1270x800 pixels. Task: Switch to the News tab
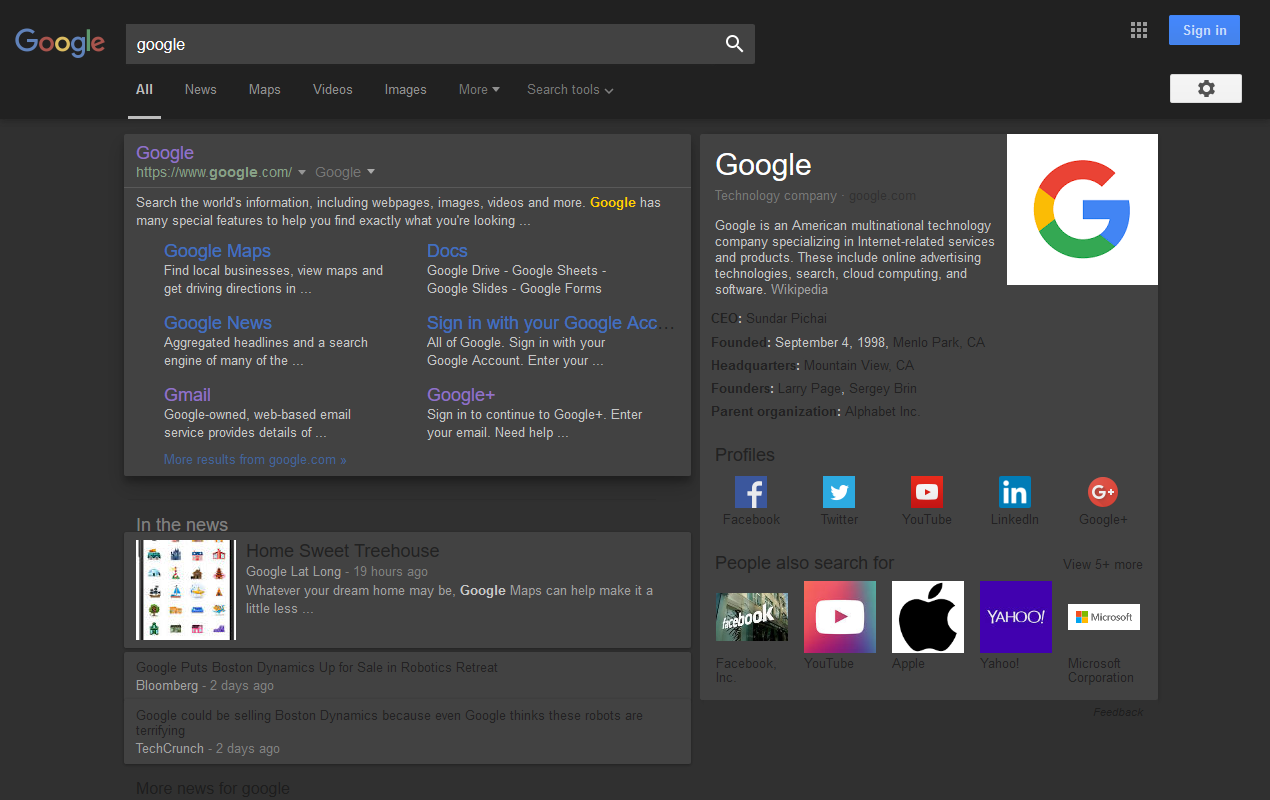click(x=201, y=90)
